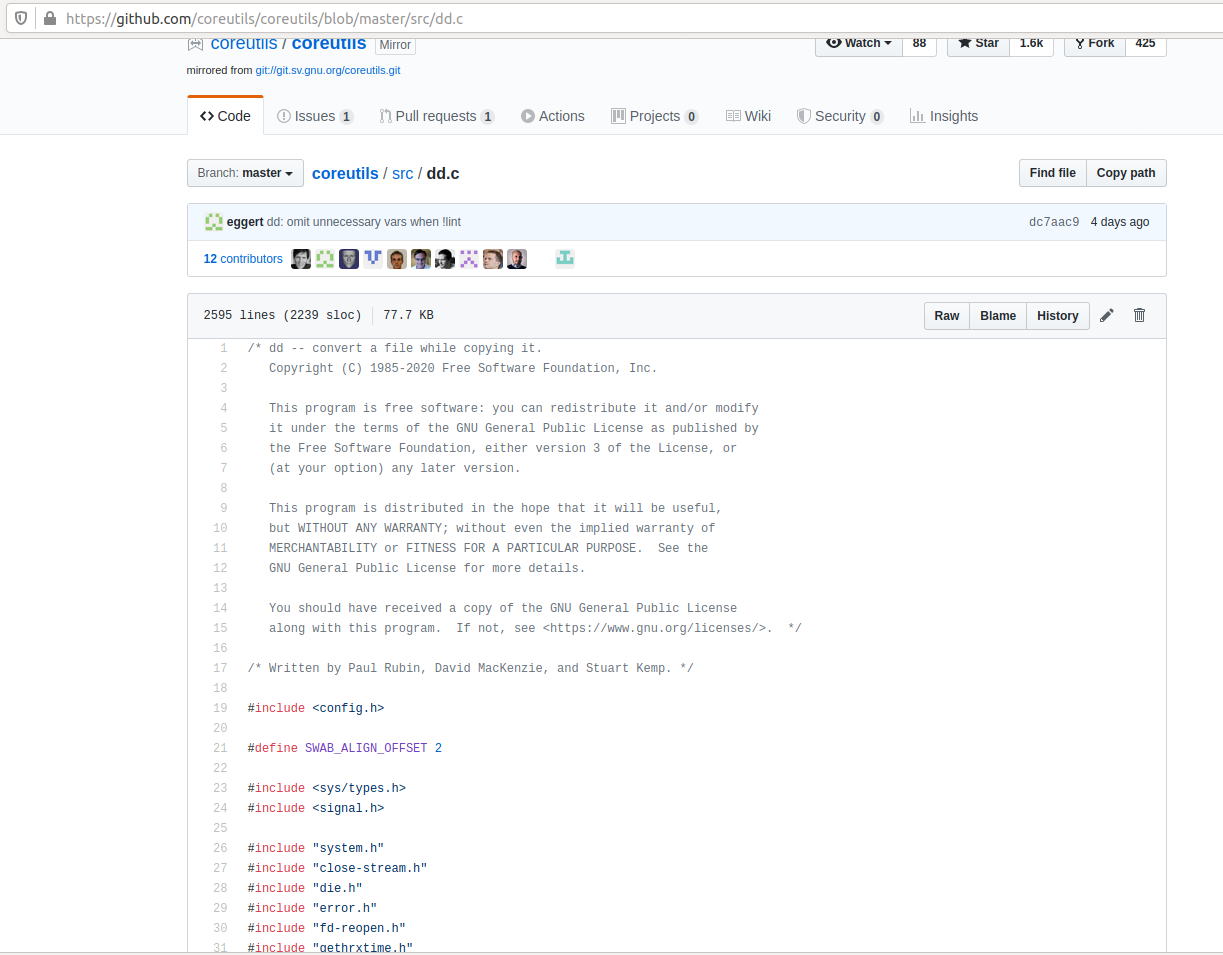Screen dimensions: 1223x955
Task: Open the Blame view for dd.c
Action: [x=998, y=316]
